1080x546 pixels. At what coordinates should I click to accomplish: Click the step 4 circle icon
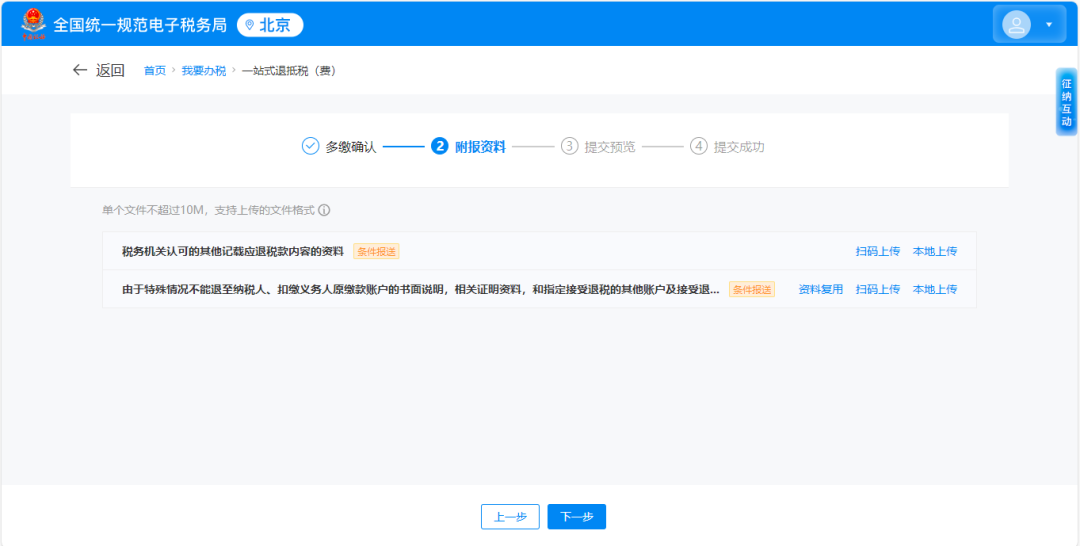coord(698,146)
